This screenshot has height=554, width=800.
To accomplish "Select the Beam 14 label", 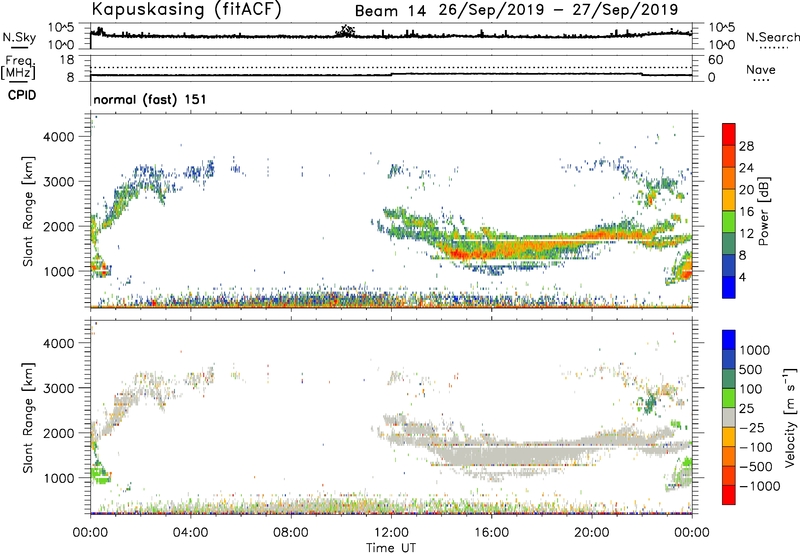I will click(390, 11).
